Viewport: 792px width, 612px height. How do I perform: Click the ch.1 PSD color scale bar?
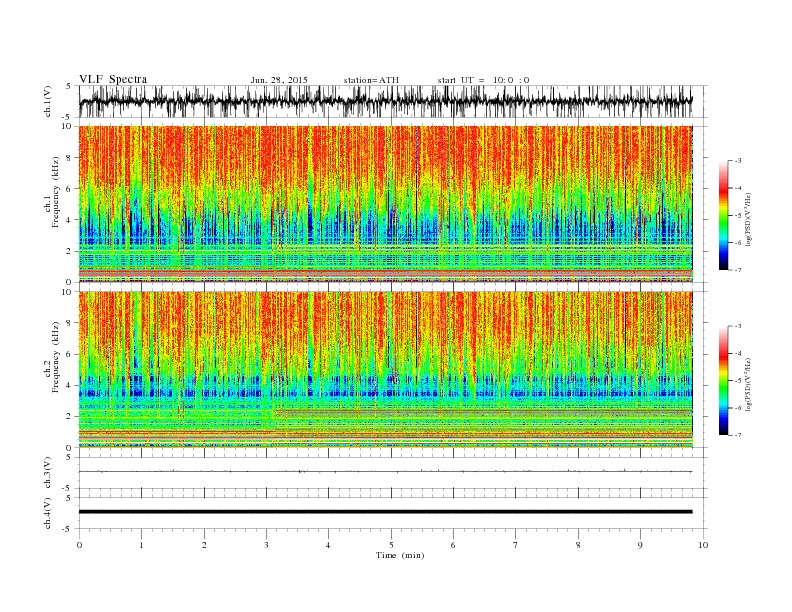(723, 215)
